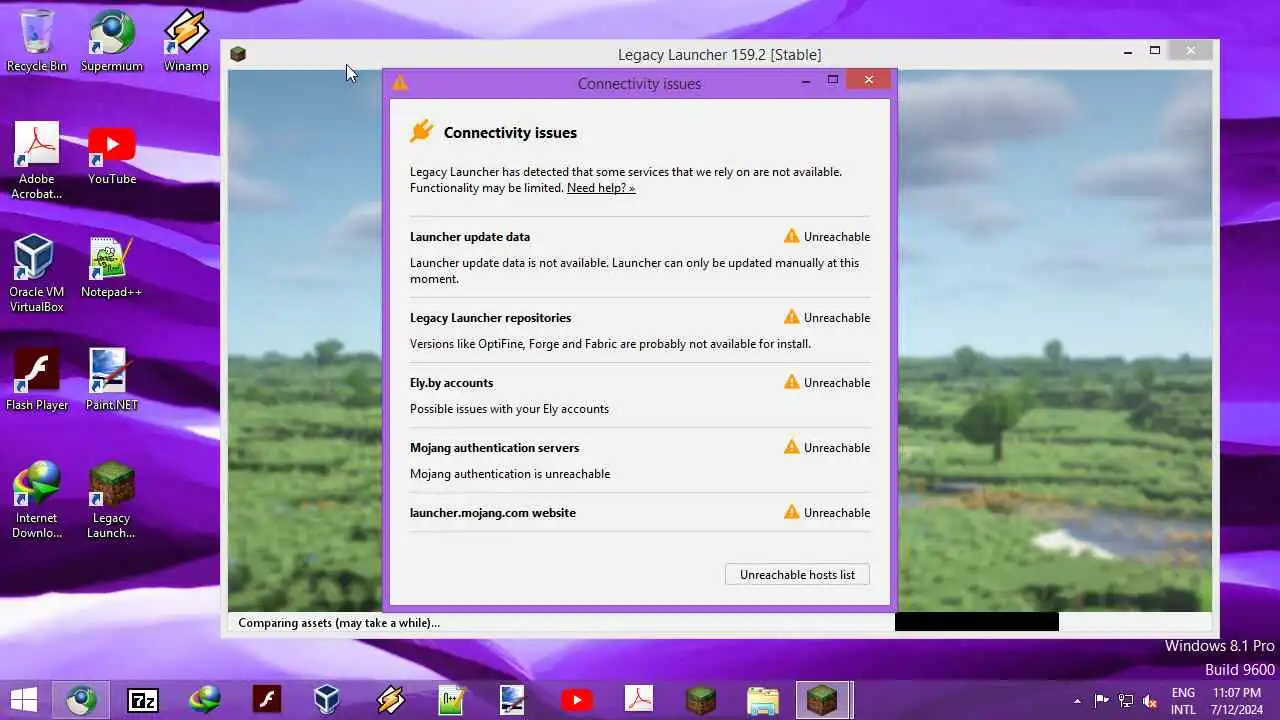Show hidden tray icons arrow
This screenshot has height=720, width=1280.
pos(1077,700)
